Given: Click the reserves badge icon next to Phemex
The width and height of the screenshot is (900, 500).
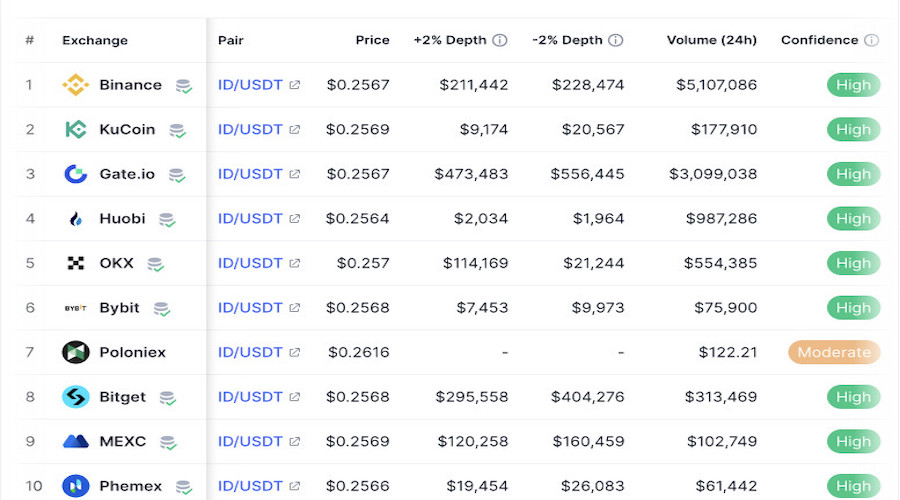Looking at the screenshot, I should [184, 487].
